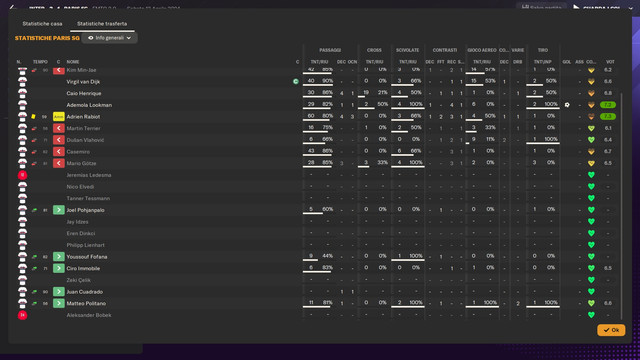Click substituted-on icon for Youssouf Fofana

click(x=59, y=257)
